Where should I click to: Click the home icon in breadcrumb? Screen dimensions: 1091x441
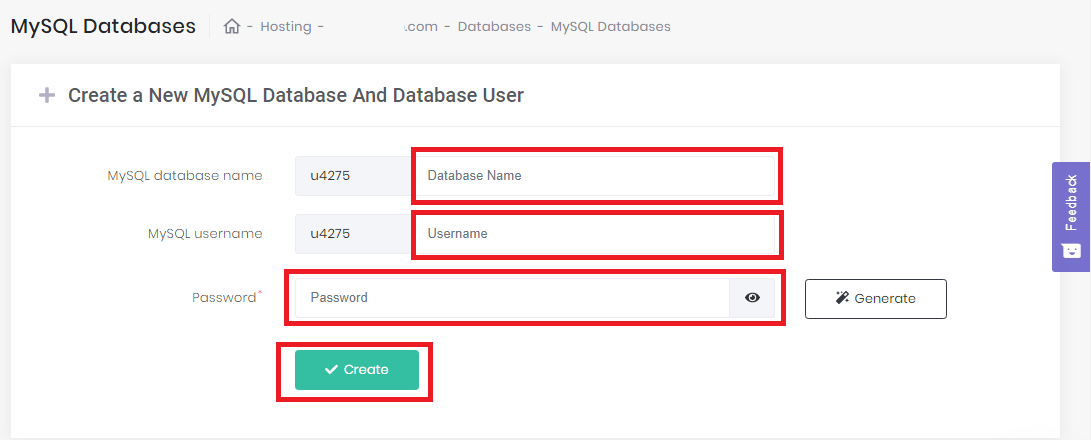coord(232,26)
